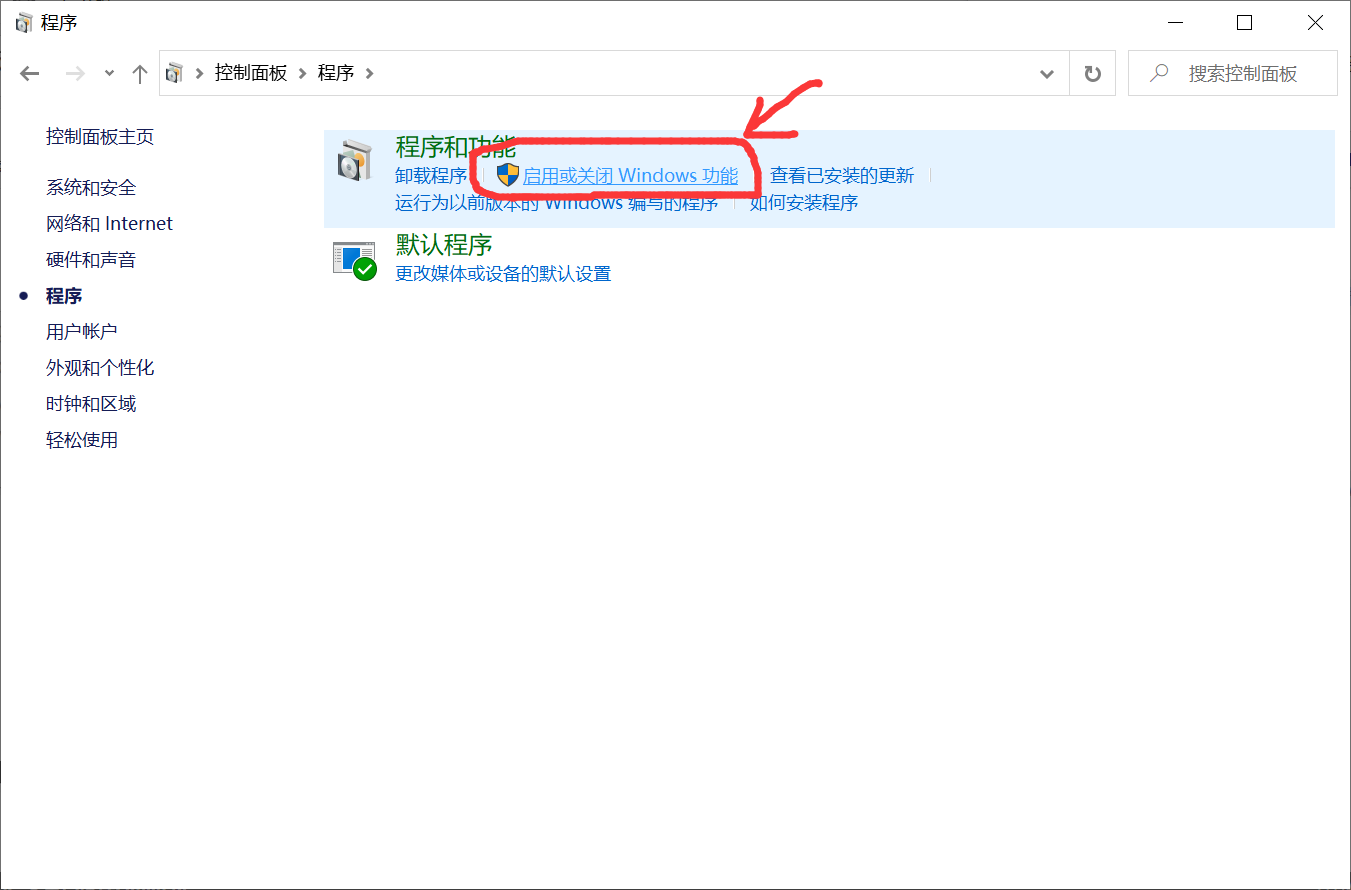The width and height of the screenshot is (1351, 890).
Task: Refresh the Control Panel view
Action: tap(1093, 73)
